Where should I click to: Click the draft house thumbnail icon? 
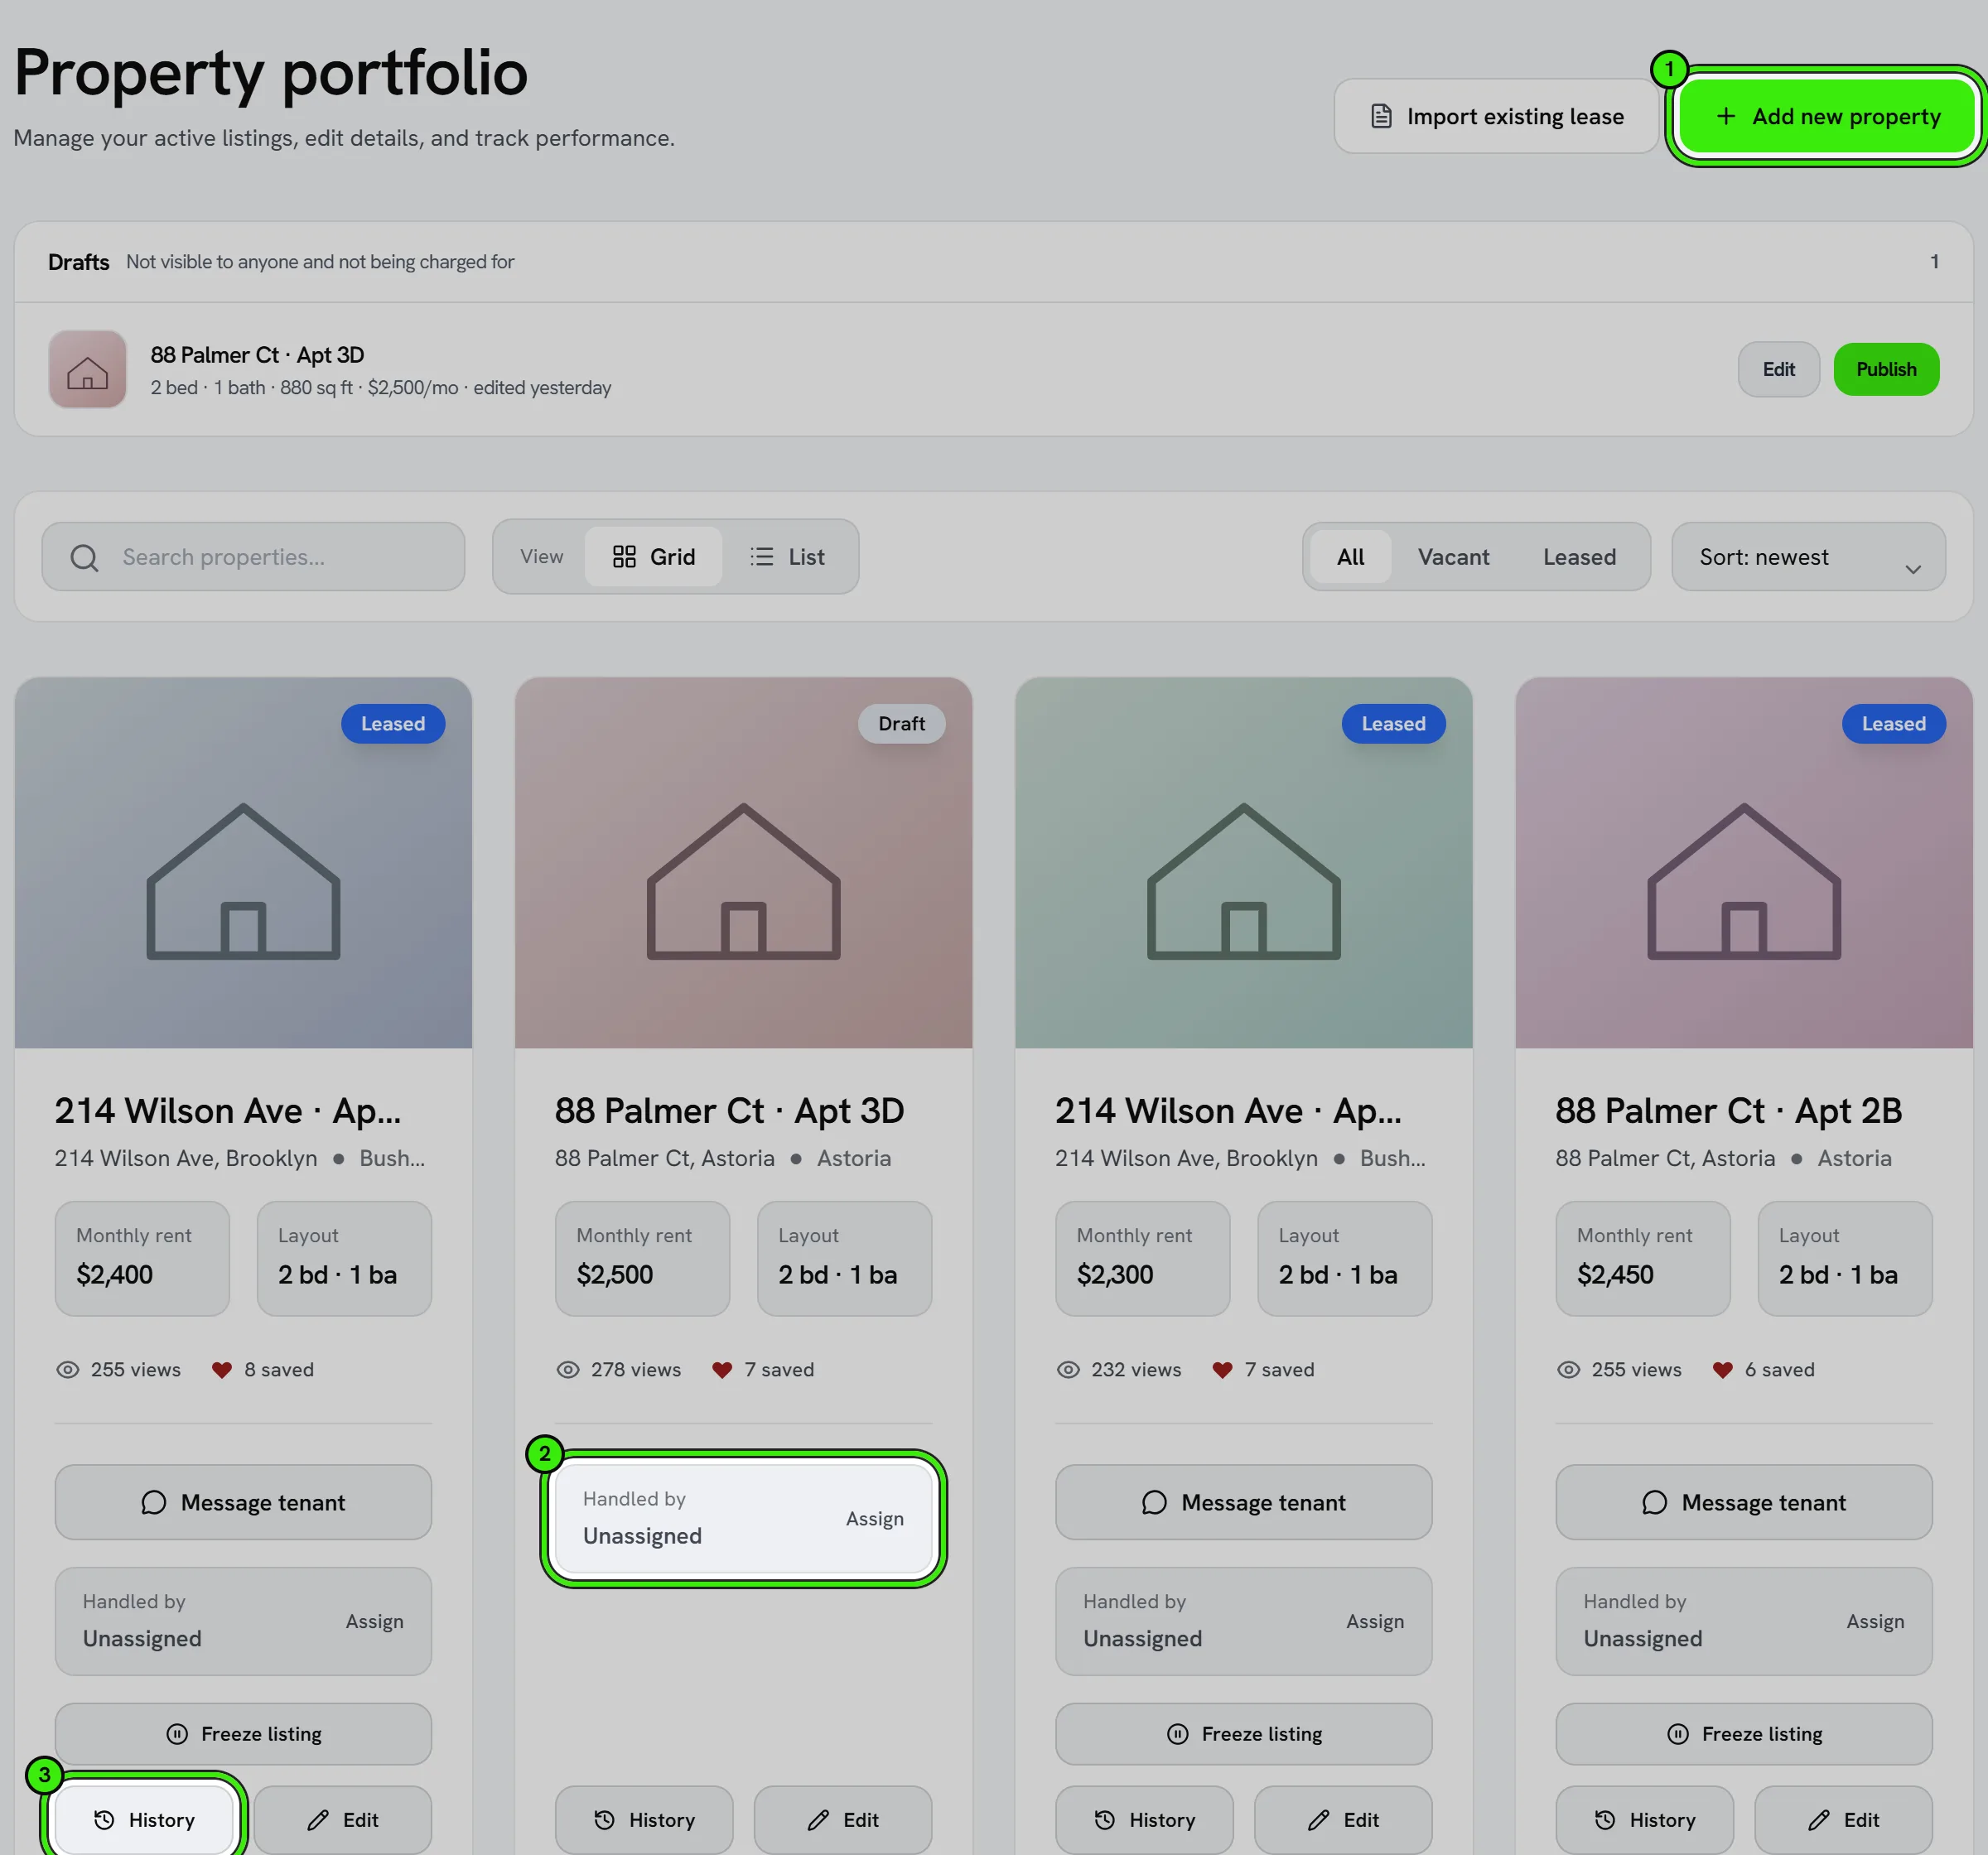[x=88, y=369]
